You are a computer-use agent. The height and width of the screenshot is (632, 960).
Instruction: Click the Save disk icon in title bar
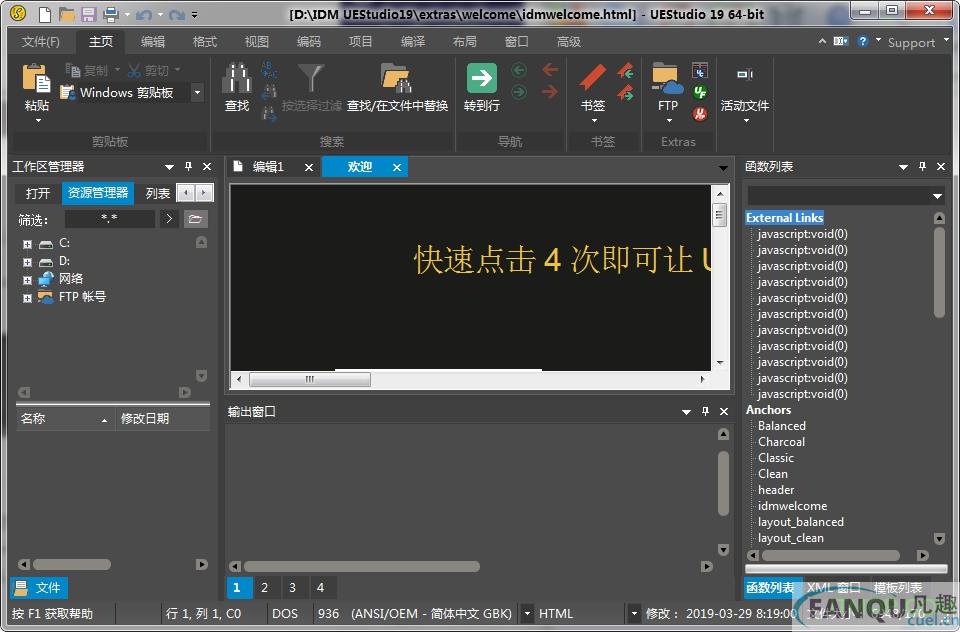coord(89,13)
